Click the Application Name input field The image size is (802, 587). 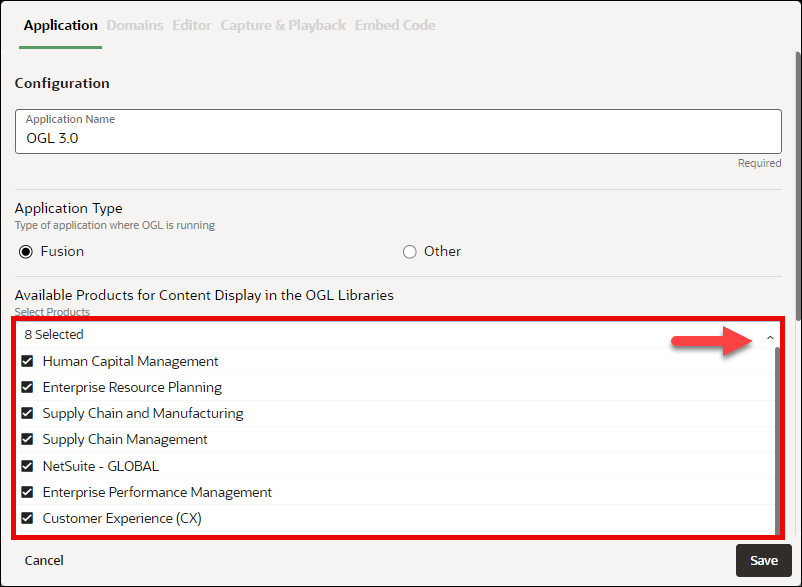click(x=398, y=131)
